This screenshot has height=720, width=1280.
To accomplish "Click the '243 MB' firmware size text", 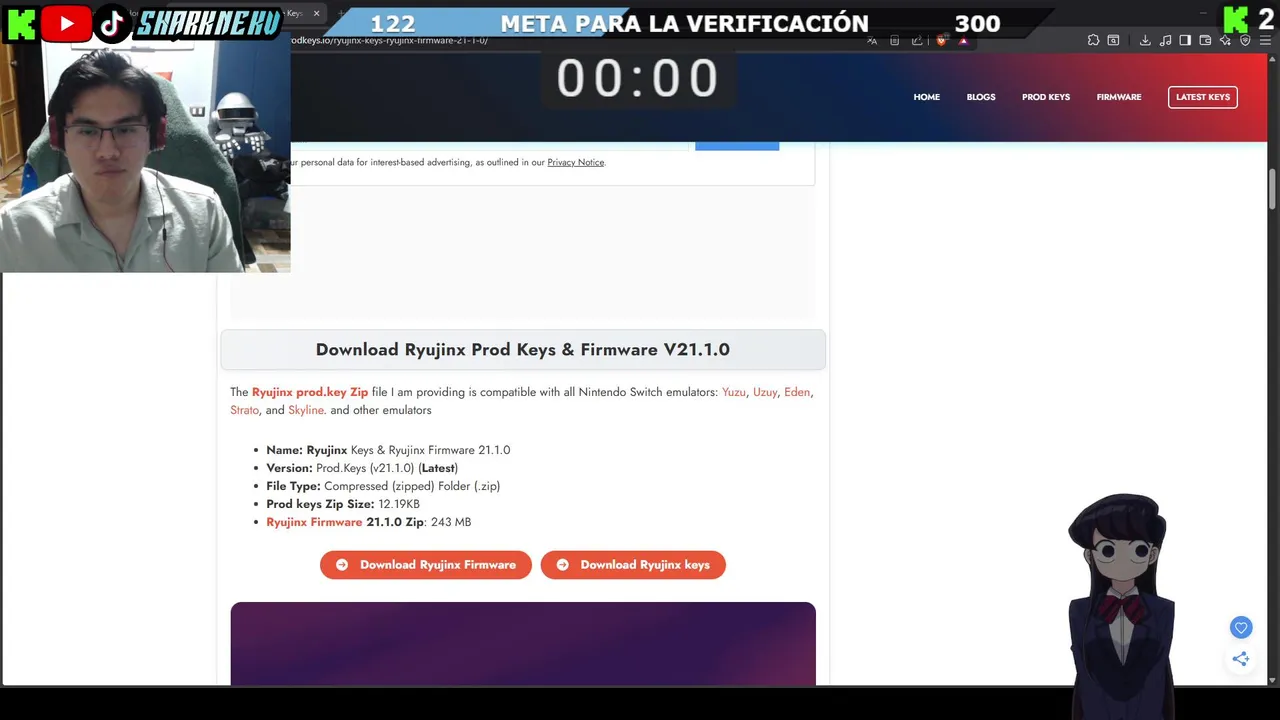I will [x=451, y=522].
